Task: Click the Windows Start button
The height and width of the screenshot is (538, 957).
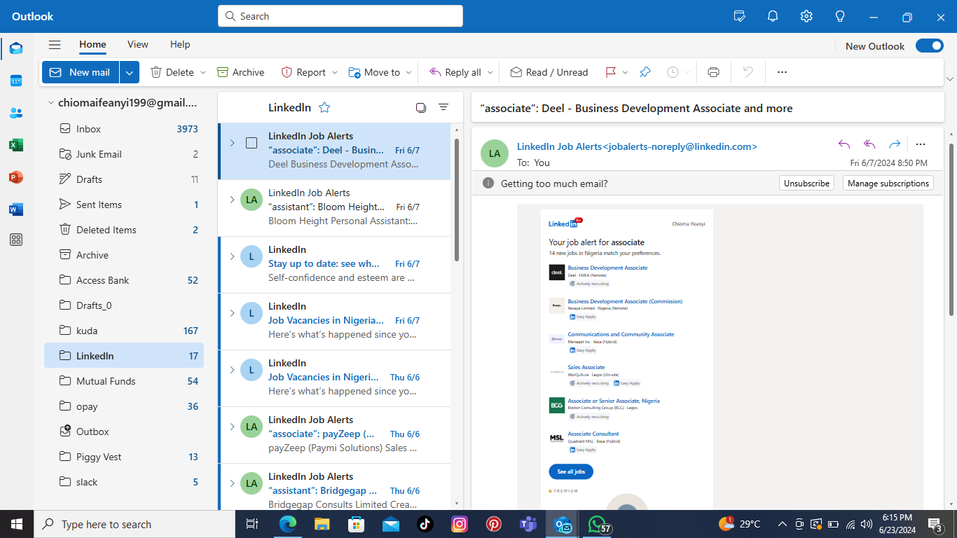Action: [x=16, y=524]
